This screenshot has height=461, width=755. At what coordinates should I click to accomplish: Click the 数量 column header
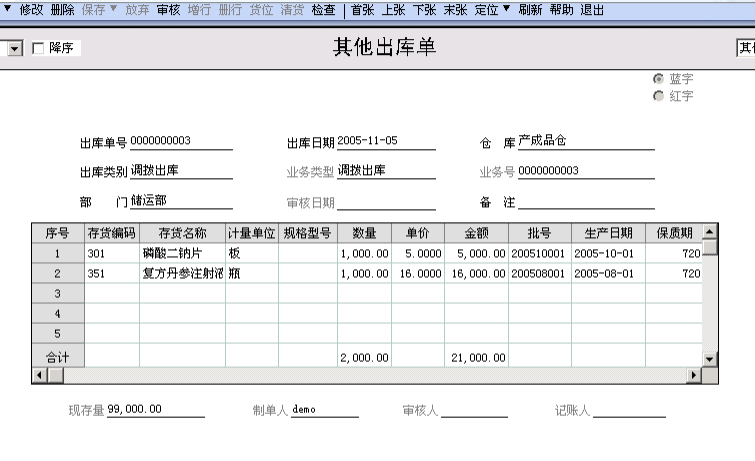point(364,233)
